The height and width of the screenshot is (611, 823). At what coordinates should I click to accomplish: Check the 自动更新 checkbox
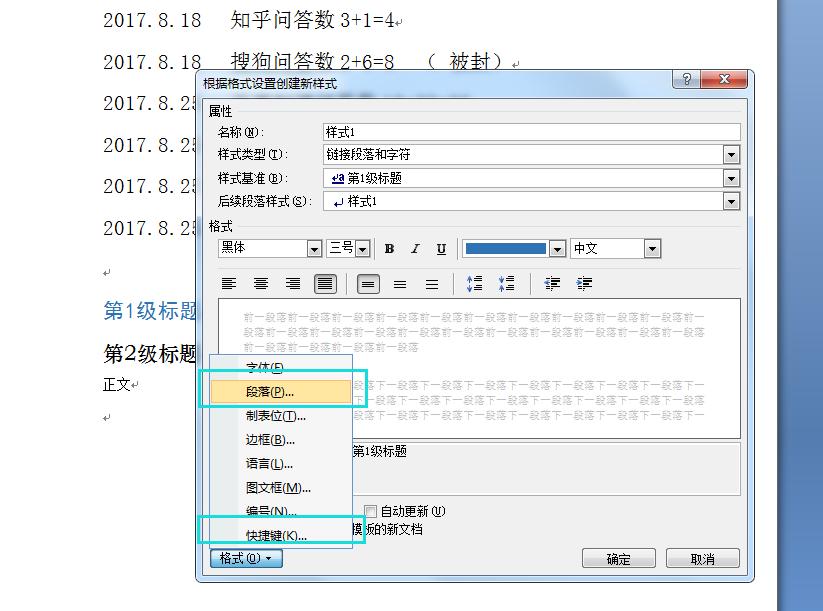pos(371,510)
